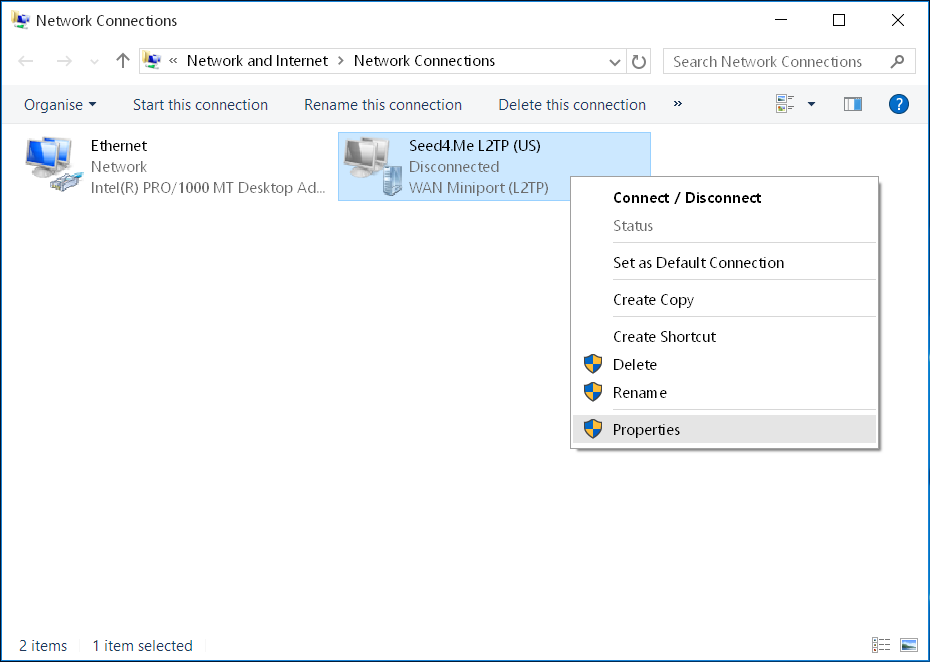930x662 pixels.
Task: Expand the toolbar overflow chevron
Action: [x=677, y=105]
